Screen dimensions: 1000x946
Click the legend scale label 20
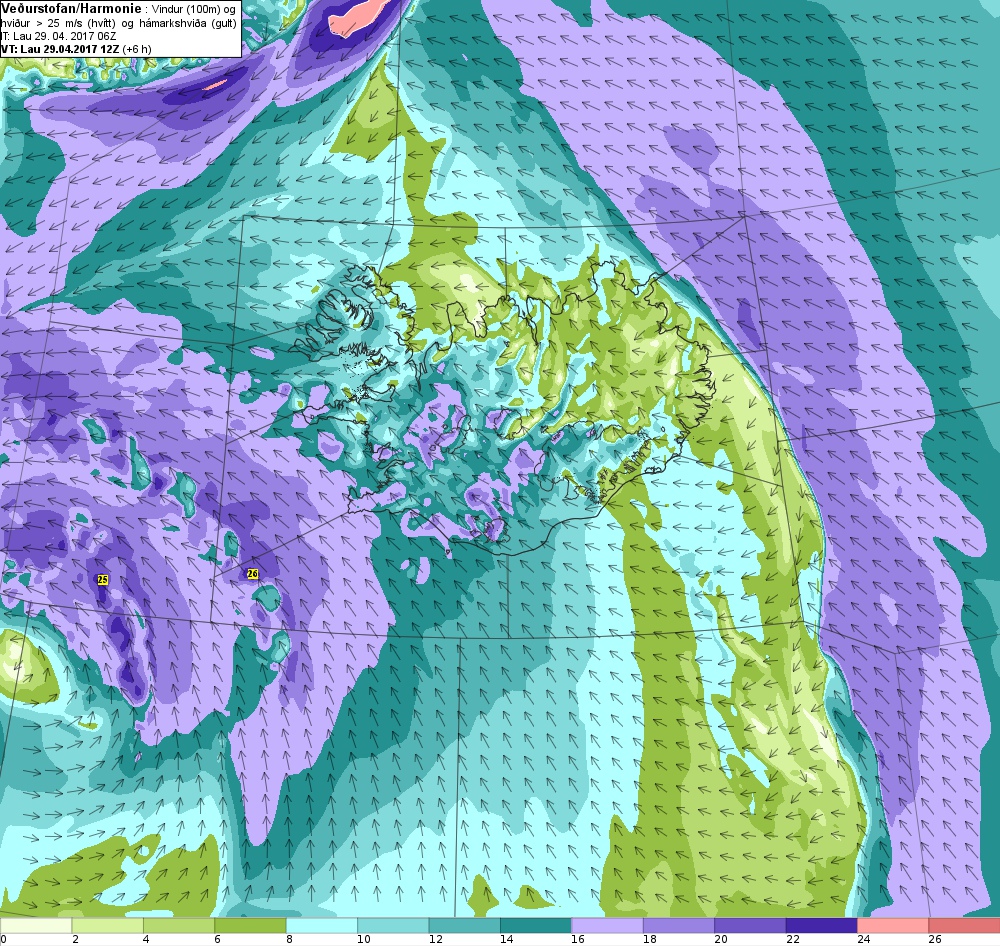tap(721, 939)
